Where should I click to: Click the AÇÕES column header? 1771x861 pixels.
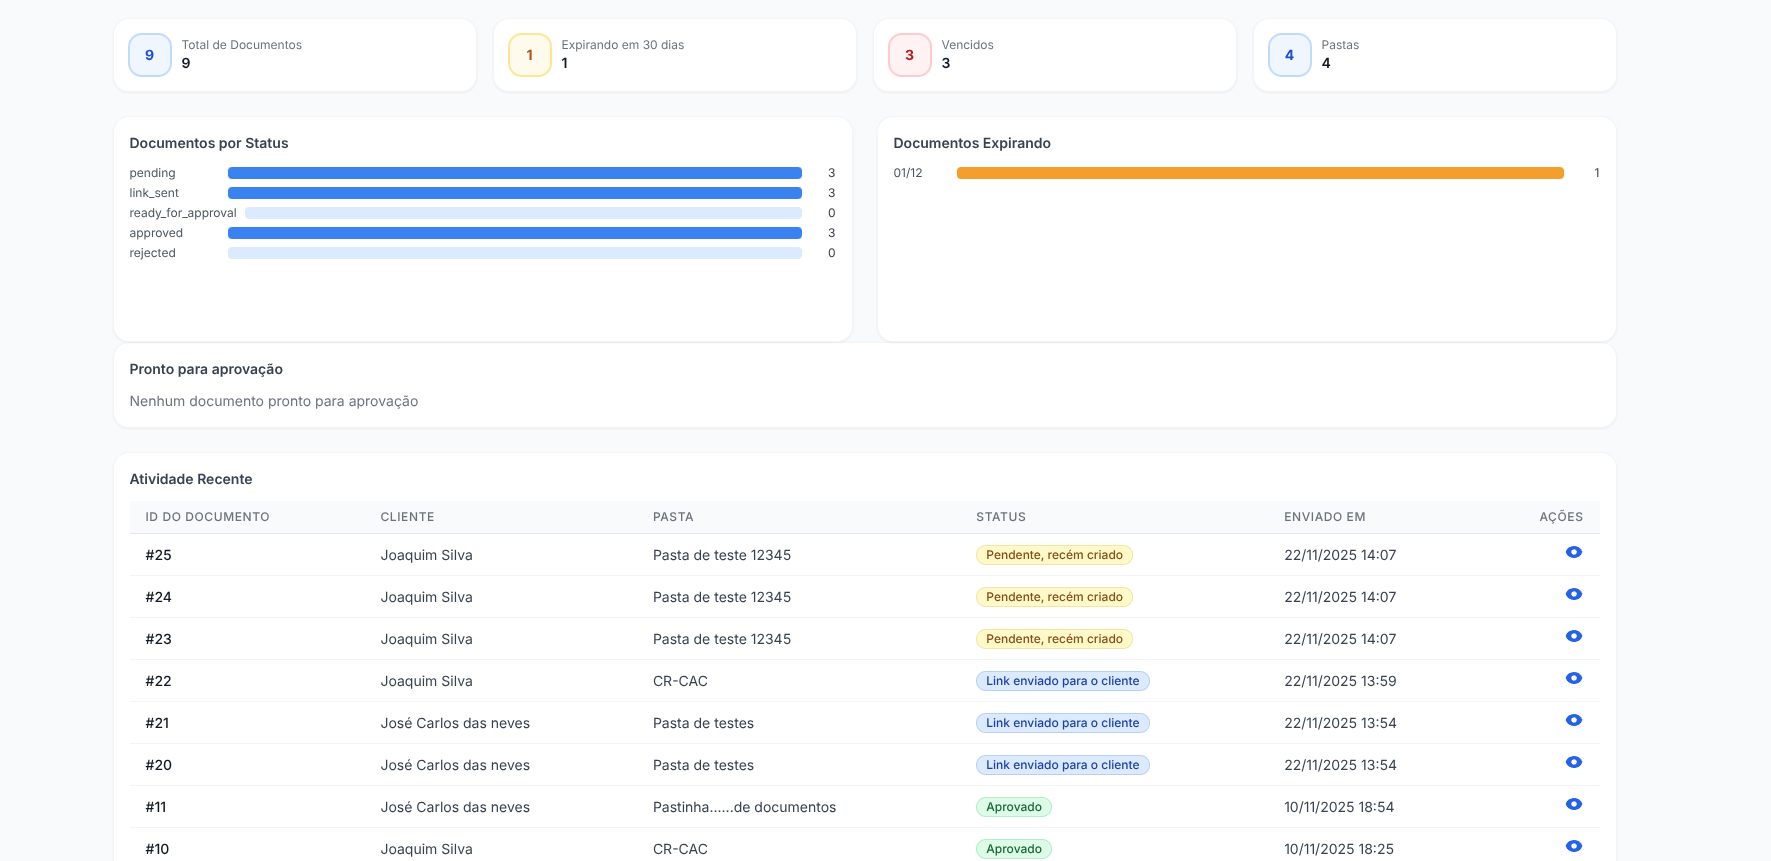click(x=1561, y=517)
